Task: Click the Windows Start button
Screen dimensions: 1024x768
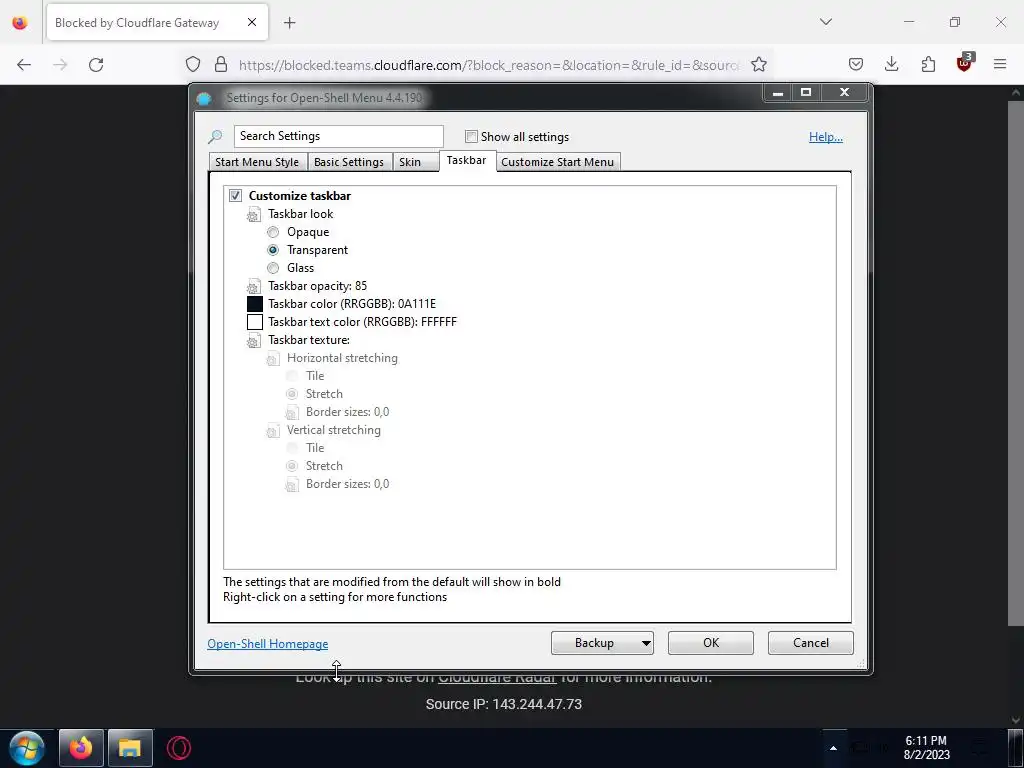Action: click(27, 748)
